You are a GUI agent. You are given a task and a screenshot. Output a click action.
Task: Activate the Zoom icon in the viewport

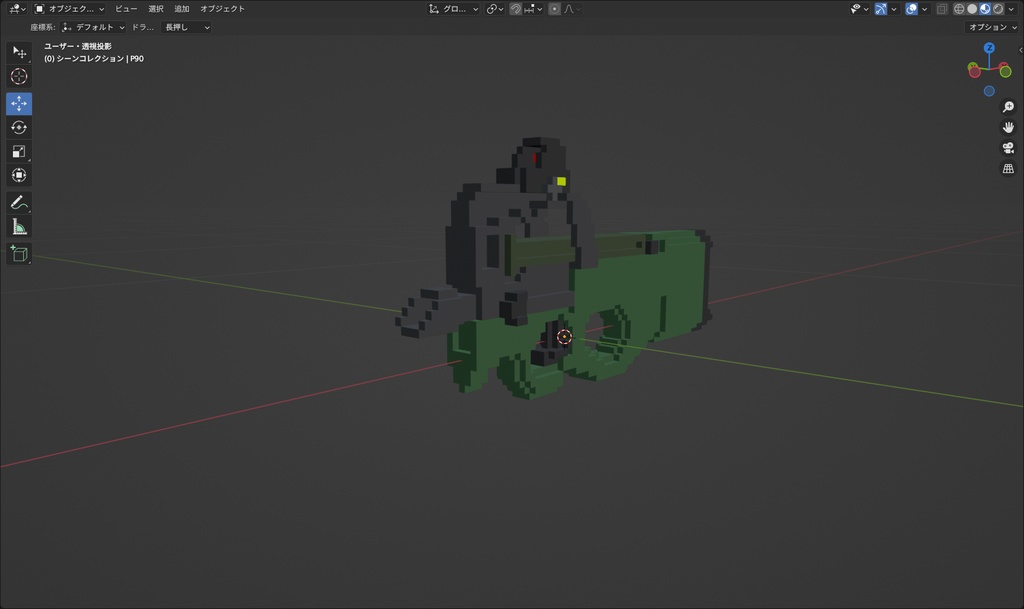[1008, 105]
